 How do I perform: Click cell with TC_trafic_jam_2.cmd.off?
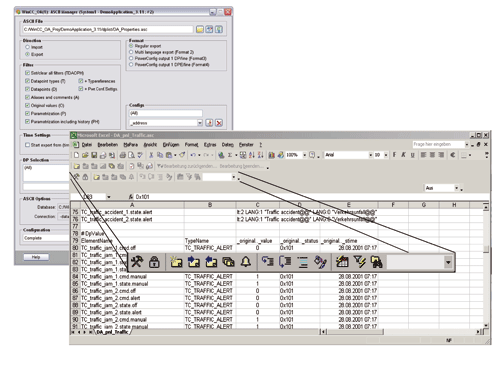tap(132, 291)
